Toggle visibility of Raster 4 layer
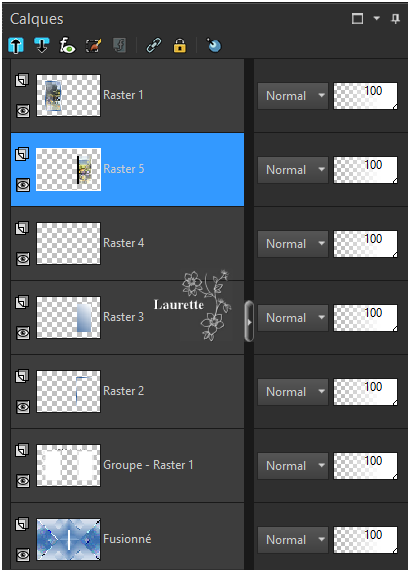Screen dimensions: 410x572 pyautogui.click(x=23, y=259)
